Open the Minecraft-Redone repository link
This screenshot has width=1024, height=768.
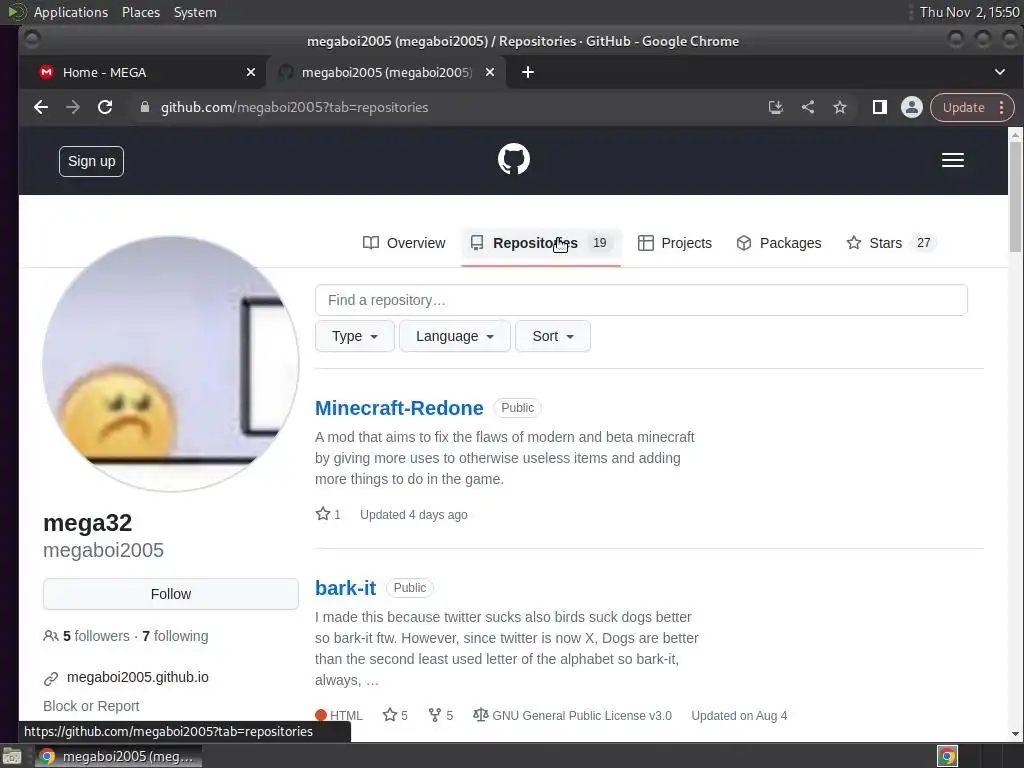(x=399, y=408)
